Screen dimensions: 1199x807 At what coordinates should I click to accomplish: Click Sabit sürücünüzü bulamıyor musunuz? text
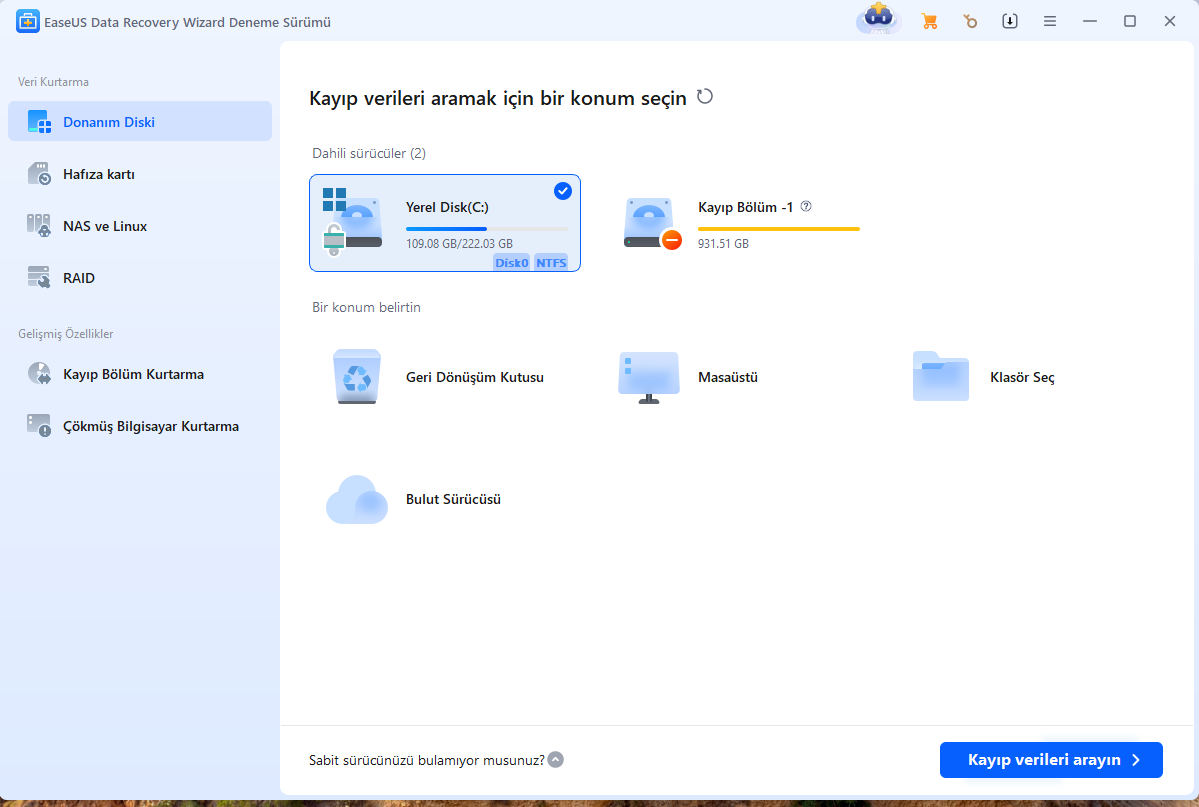(x=427, y=760)
